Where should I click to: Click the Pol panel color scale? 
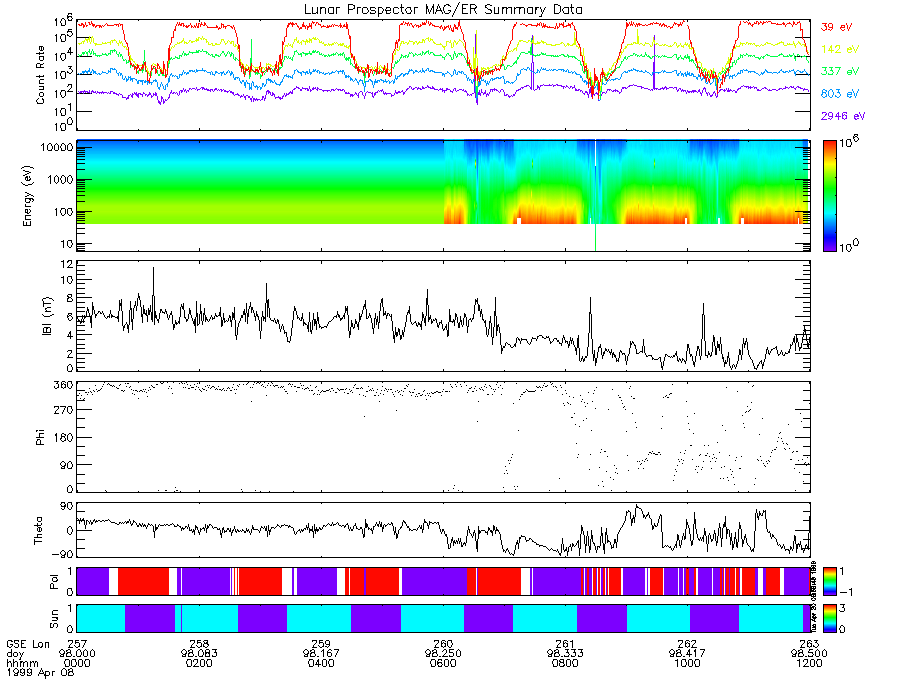tap(829, 581)
